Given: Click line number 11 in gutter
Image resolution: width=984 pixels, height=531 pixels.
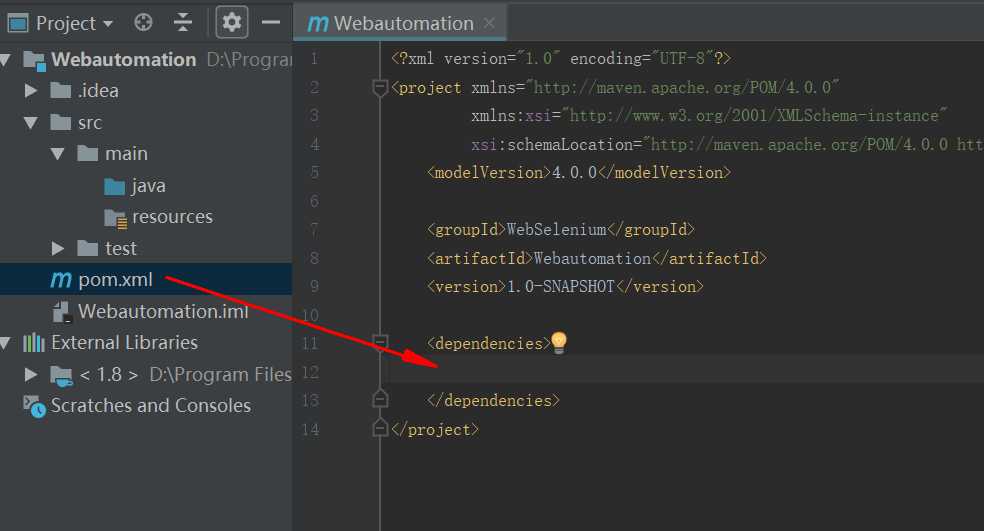Looking at the screenshot, I should [x=310, y=343].
